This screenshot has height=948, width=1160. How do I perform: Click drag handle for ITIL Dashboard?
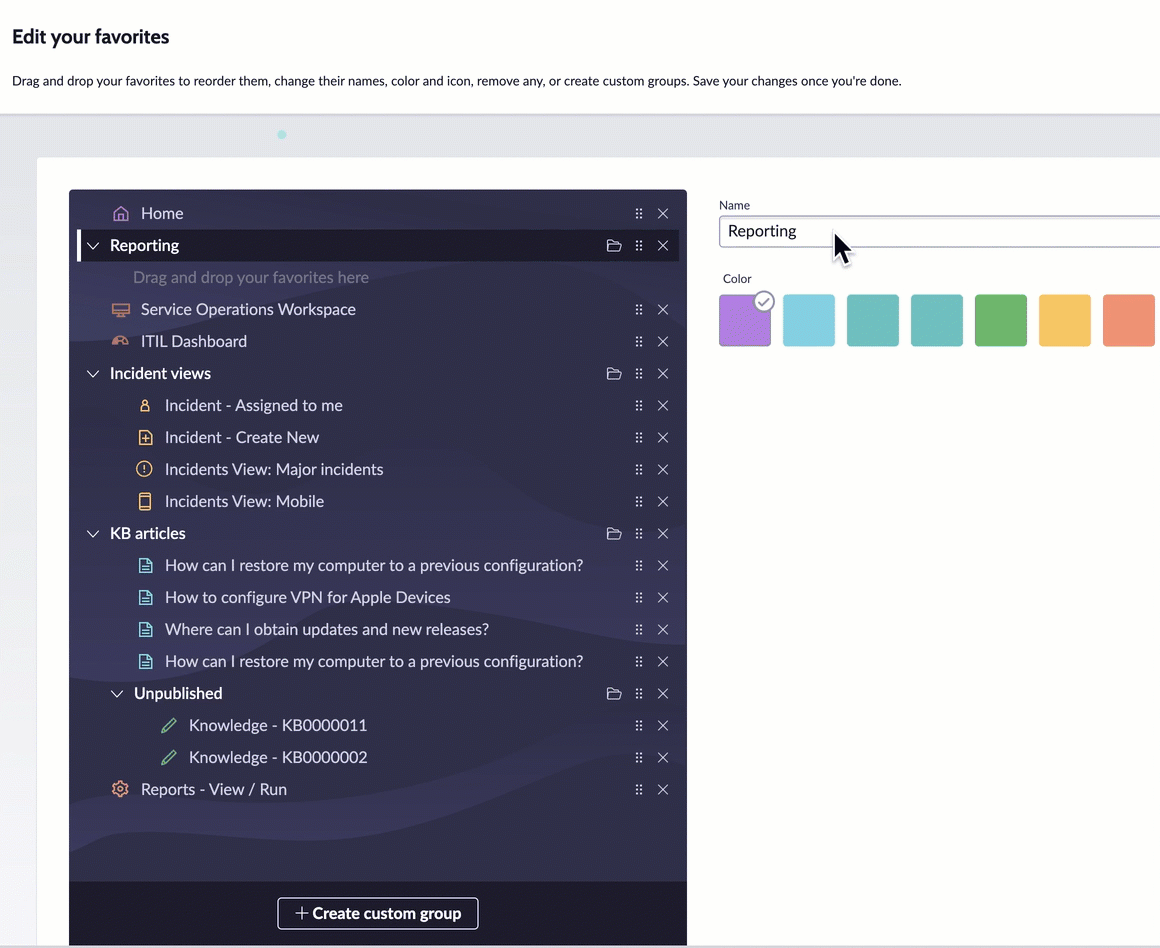[x=638, y=341]
